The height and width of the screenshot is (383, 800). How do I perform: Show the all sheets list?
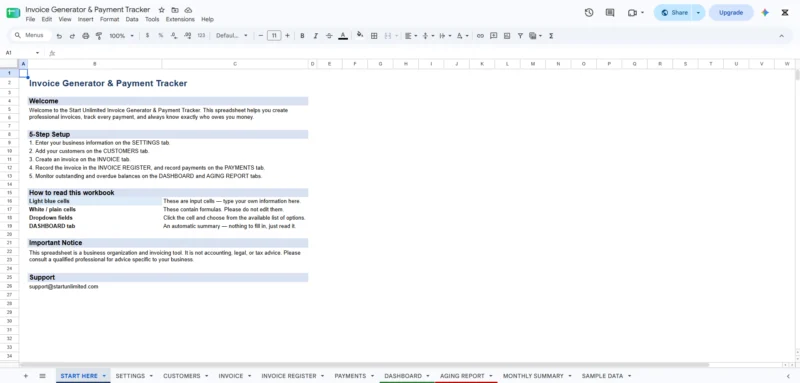click(x=42, y=376)
